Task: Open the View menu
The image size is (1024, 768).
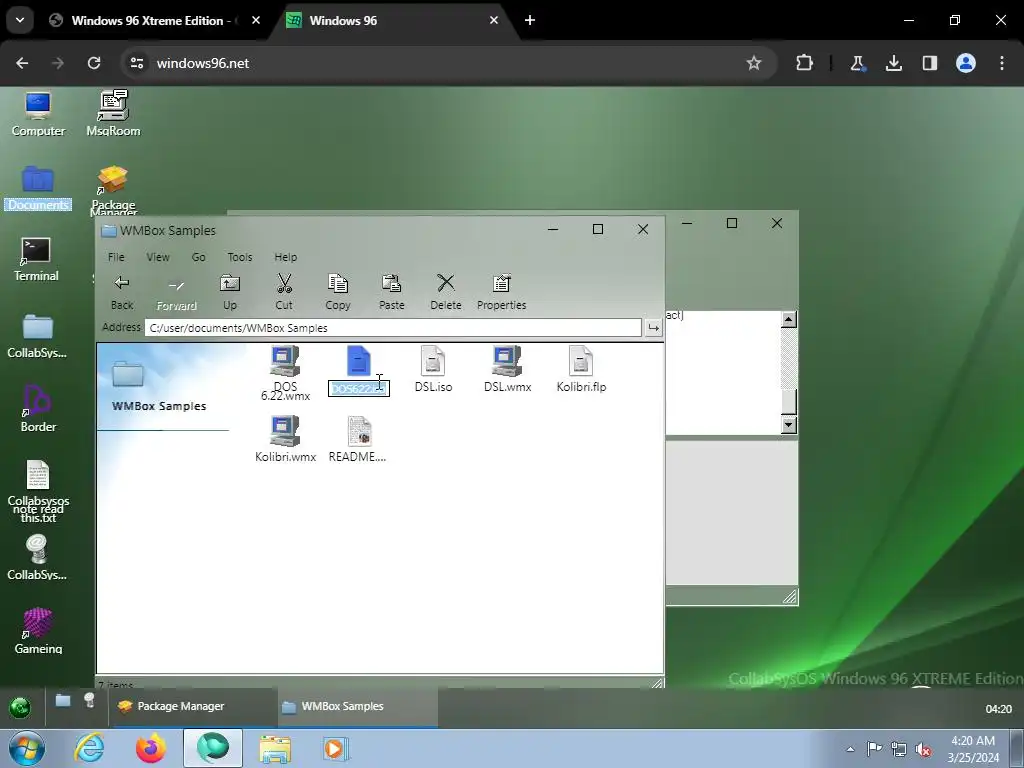Action: coord(158,257)
